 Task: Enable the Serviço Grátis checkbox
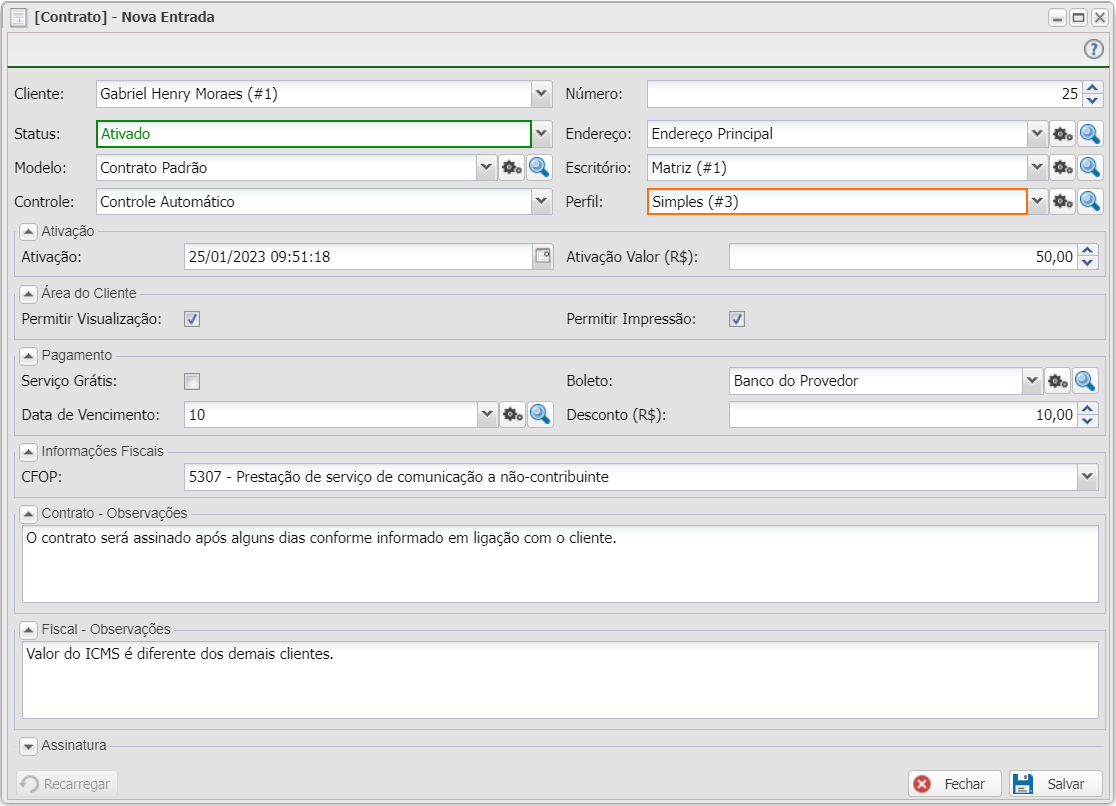tap(193, 381)
